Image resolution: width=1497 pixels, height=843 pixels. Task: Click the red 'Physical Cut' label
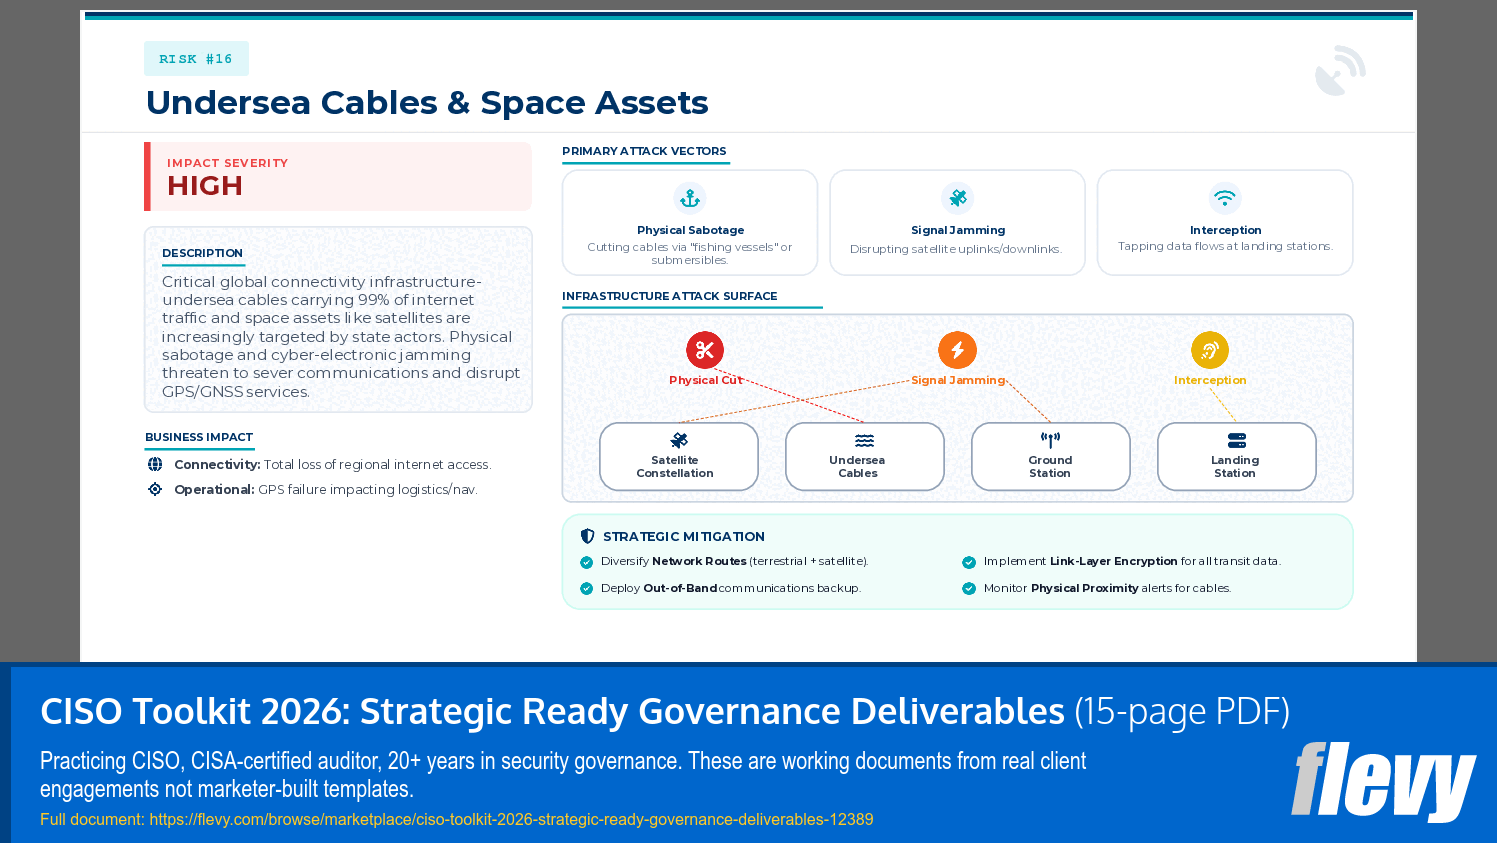click(706, 380)
